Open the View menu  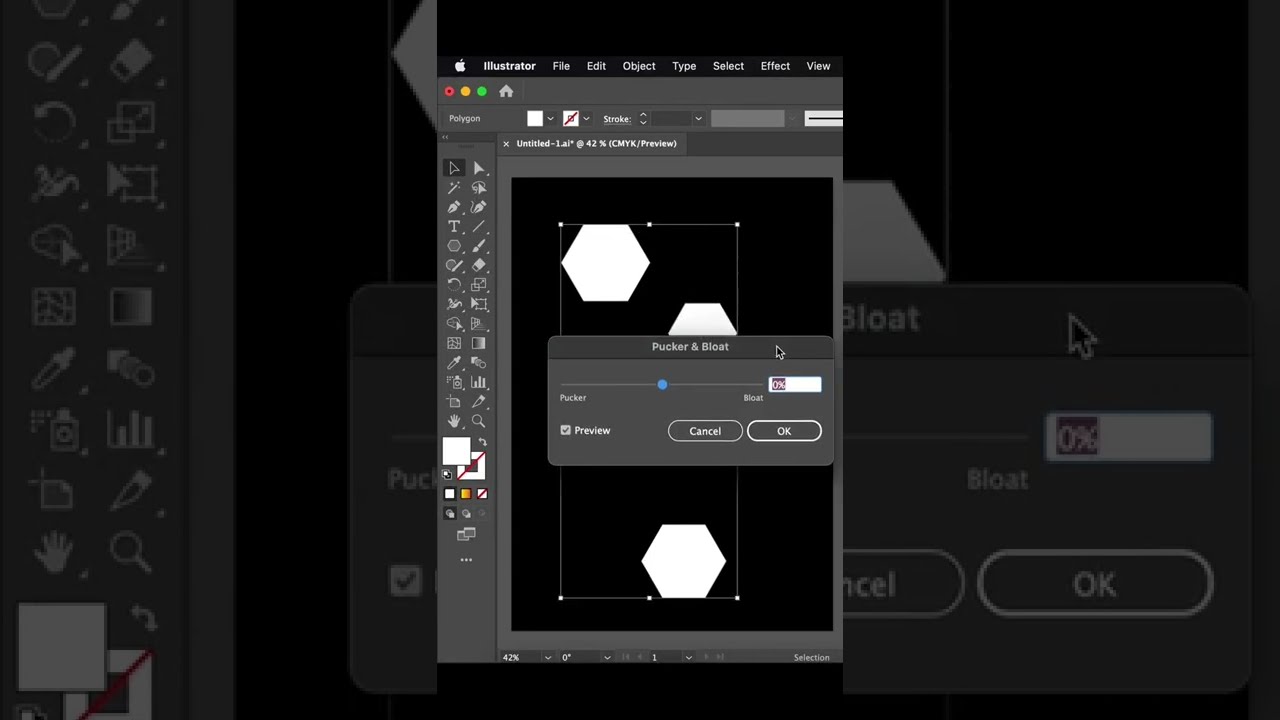click(x=818, y=66)
